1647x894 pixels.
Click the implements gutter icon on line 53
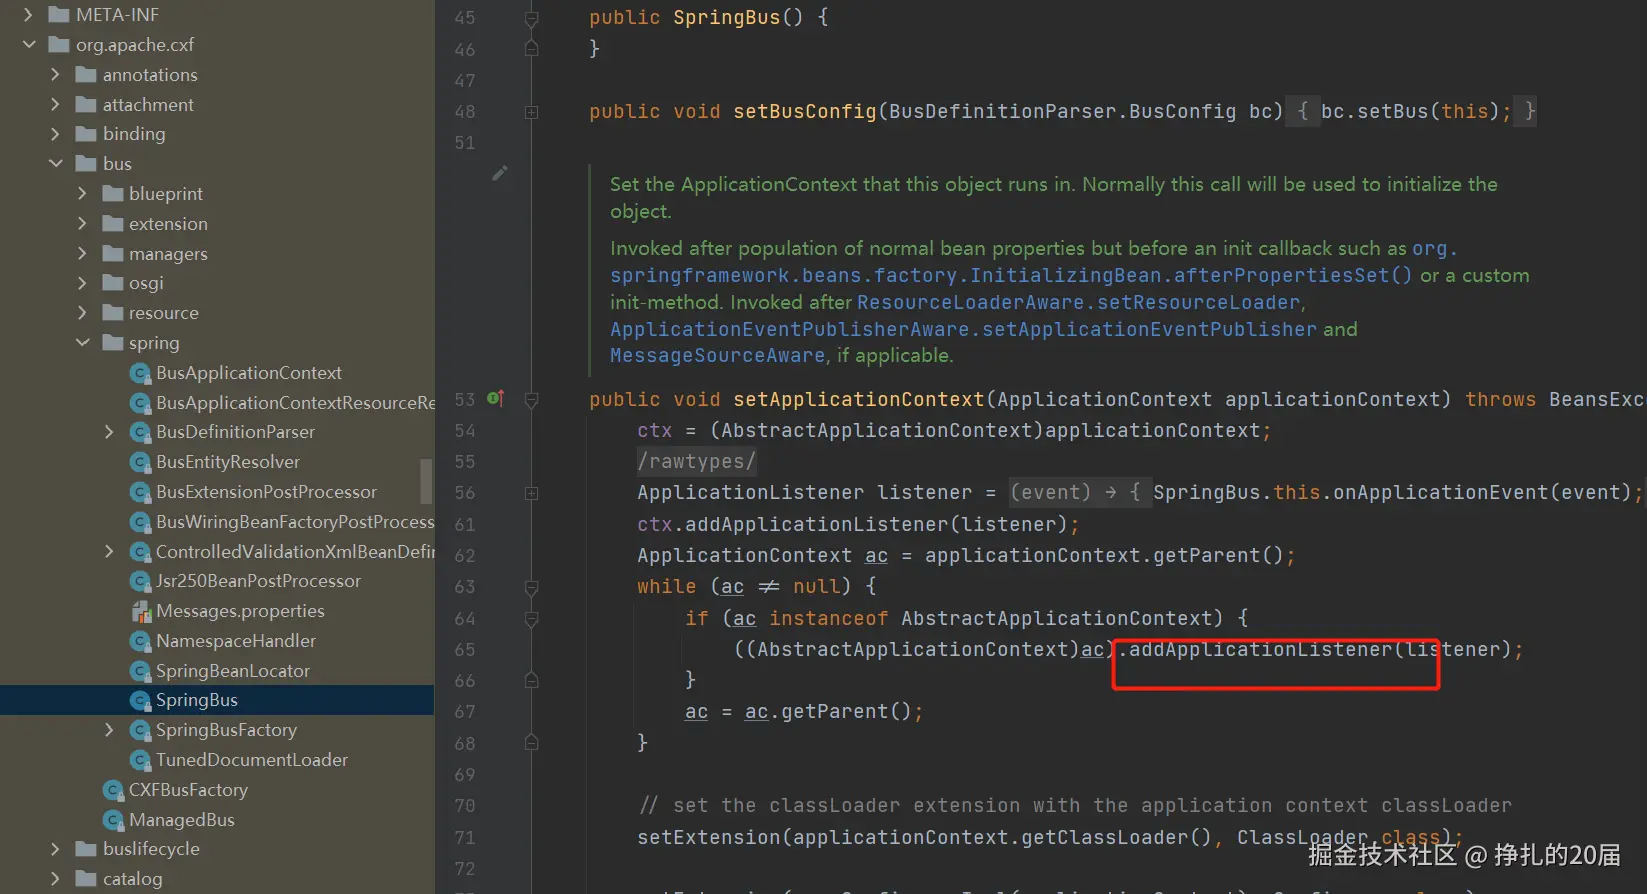click(495, 399)
